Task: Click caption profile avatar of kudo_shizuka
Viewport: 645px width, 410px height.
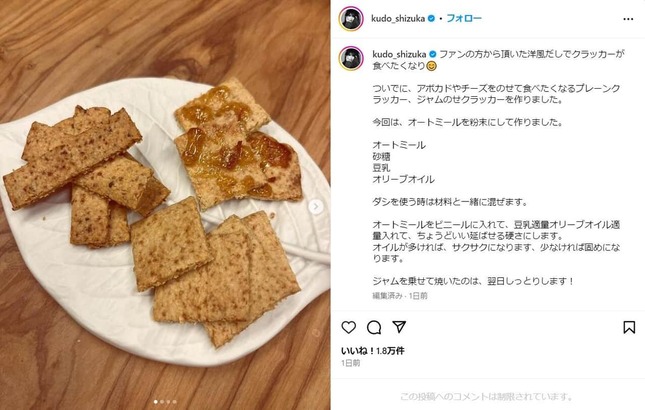Action: [351, 58]
